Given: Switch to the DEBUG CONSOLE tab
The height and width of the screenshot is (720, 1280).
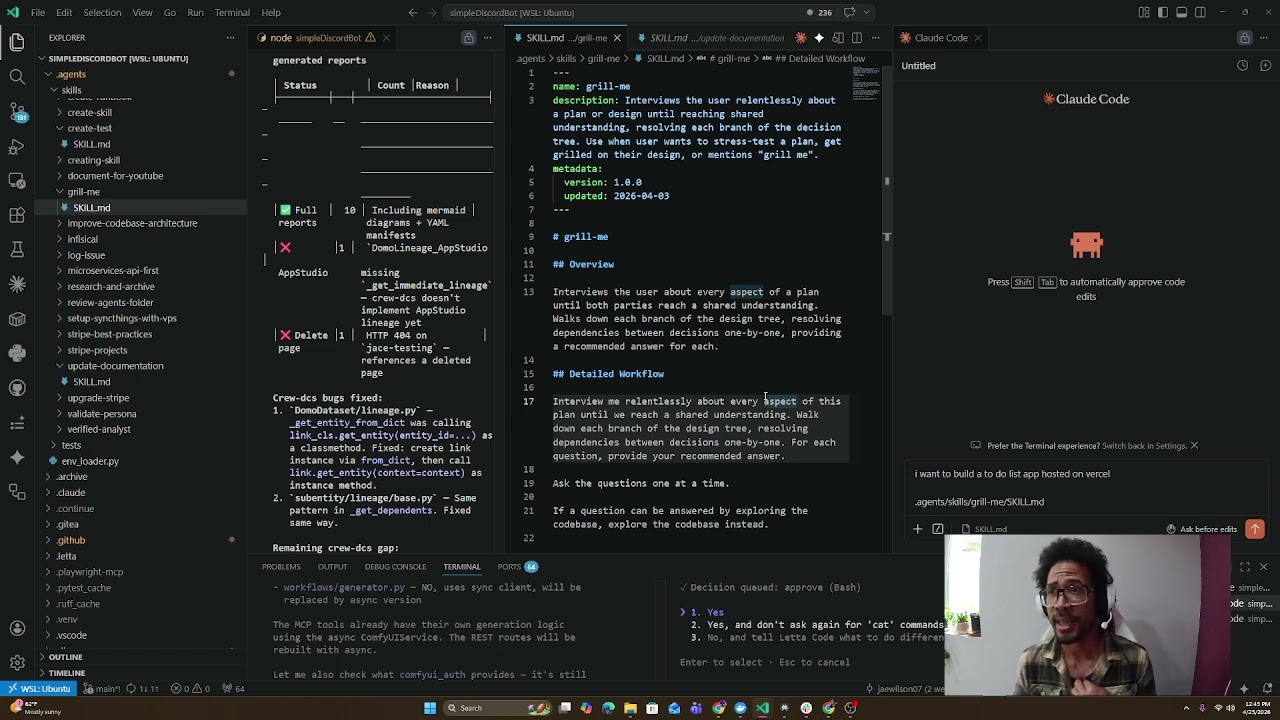Looking at the screenshot, I should tap(395, 567).
